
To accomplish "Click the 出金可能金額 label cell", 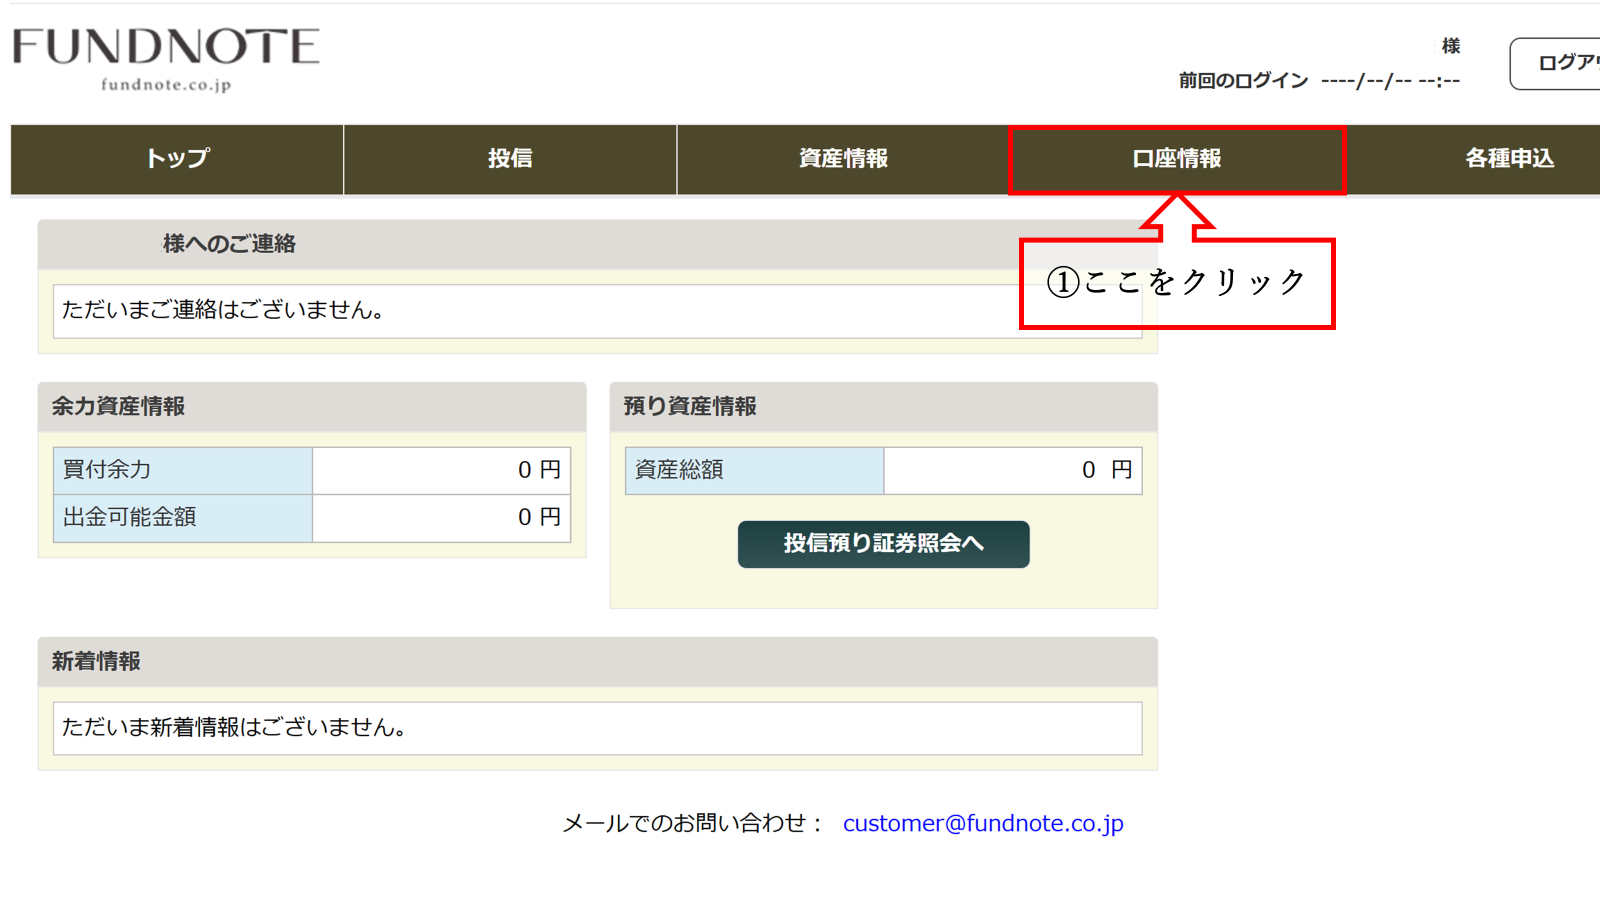I will point(182,518).
